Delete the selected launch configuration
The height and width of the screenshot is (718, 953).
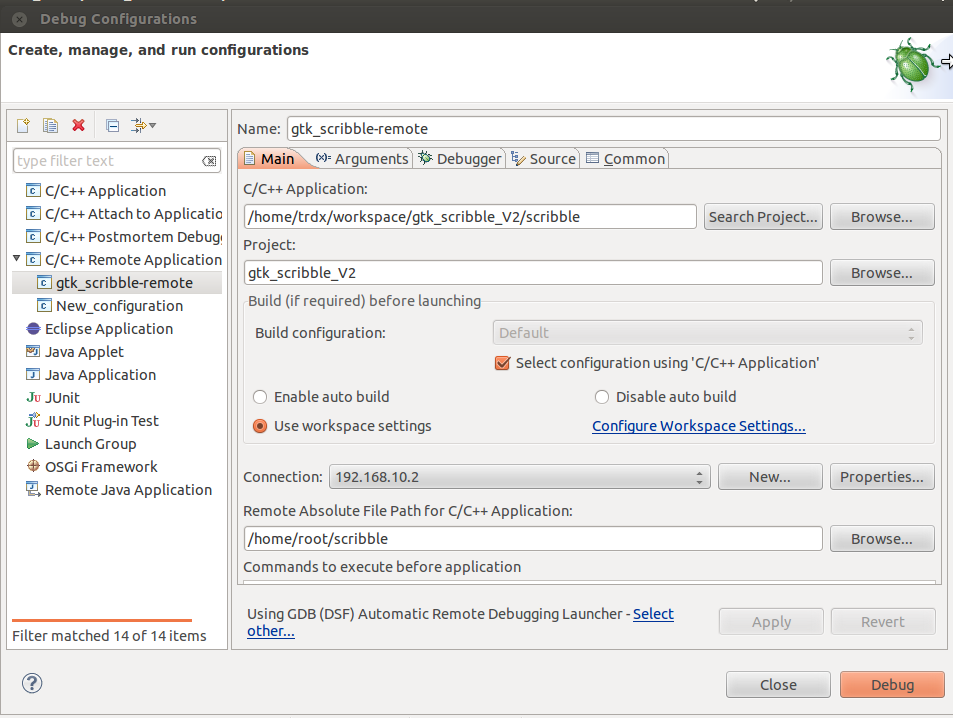coord(78,125)
